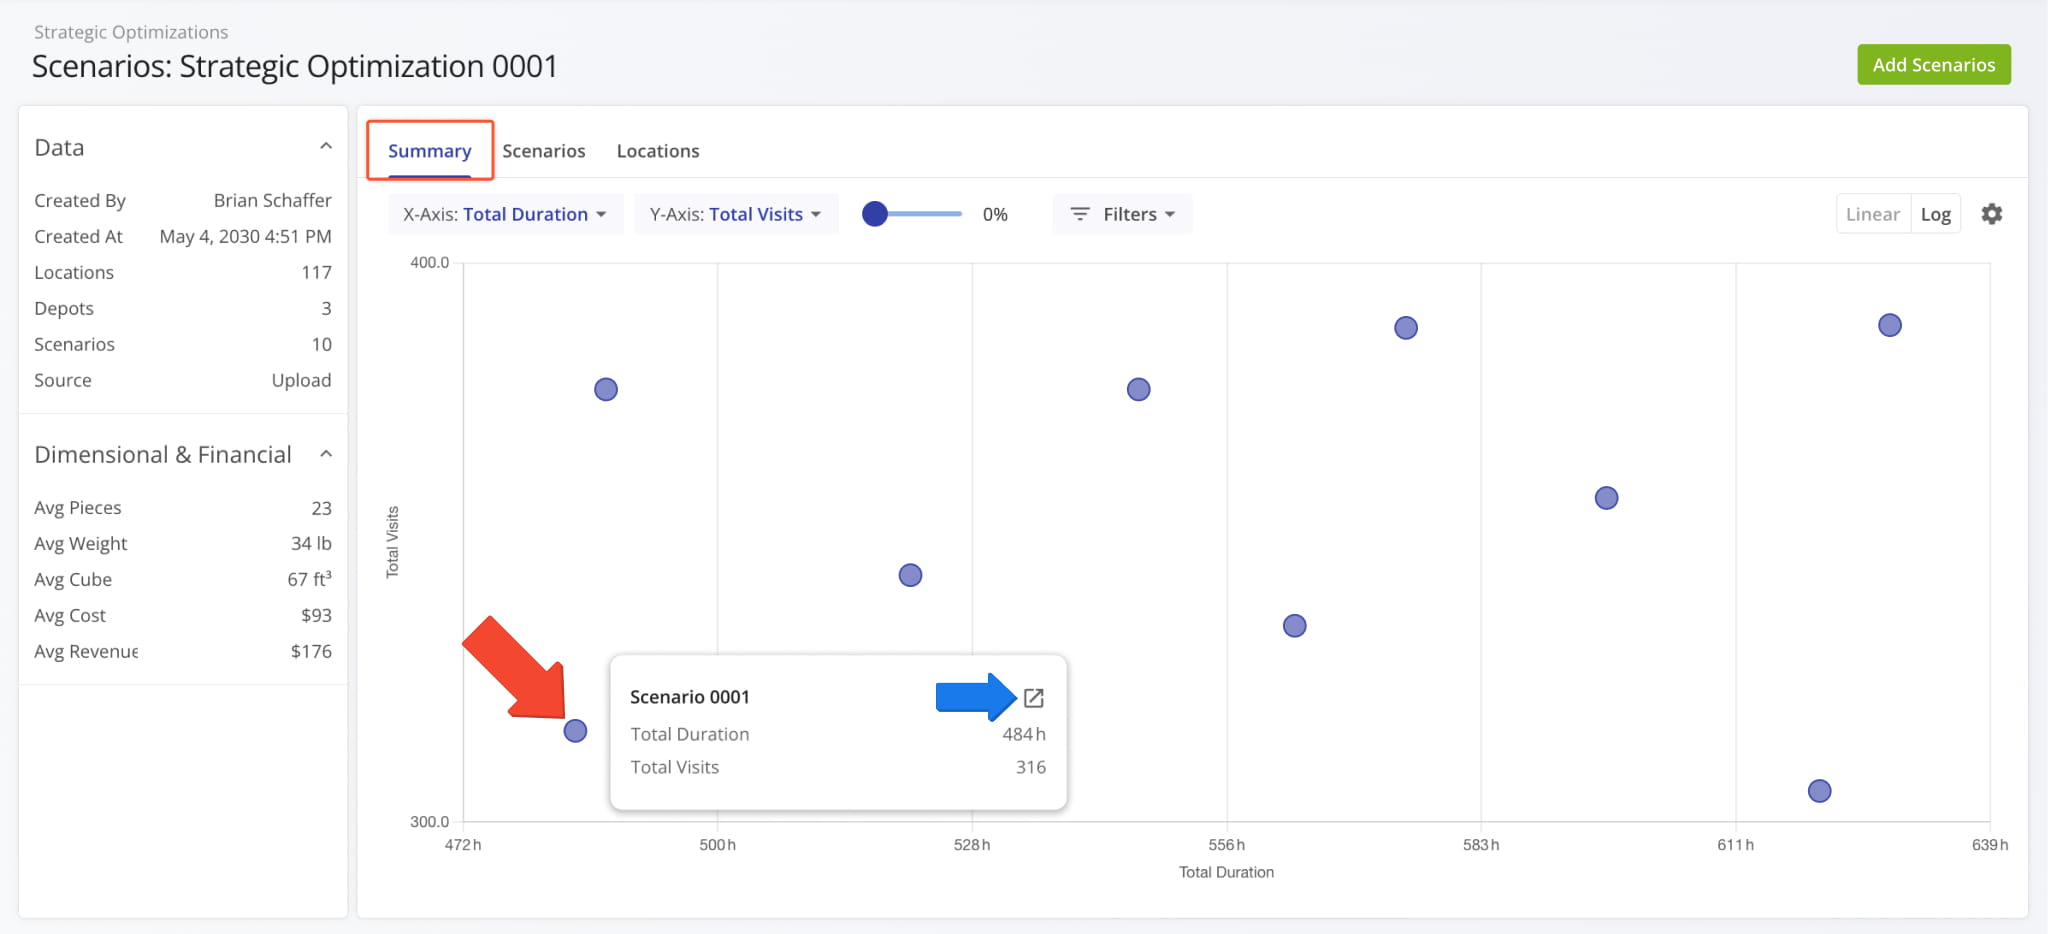The height and width of the screenshot is (934, 2048).
Task: Click the Add Scenarios button
Action: (1933, 65)
